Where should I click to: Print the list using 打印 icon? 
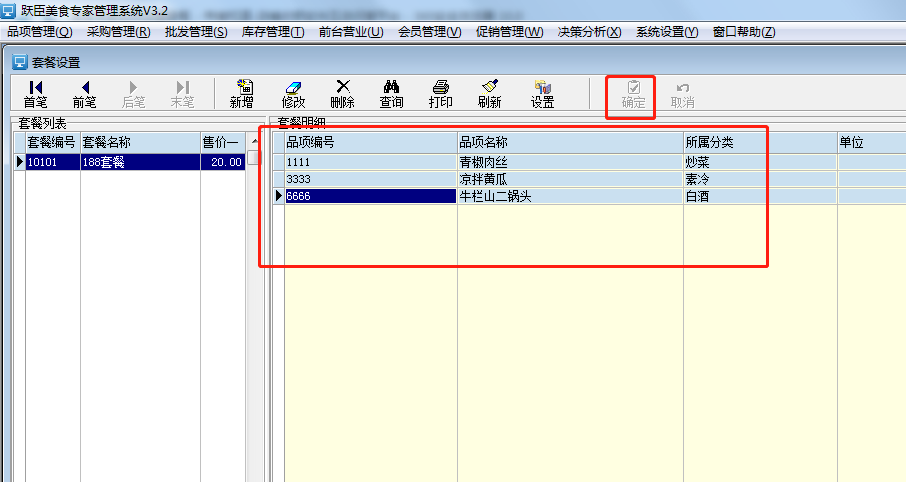(x=440, y=94)
